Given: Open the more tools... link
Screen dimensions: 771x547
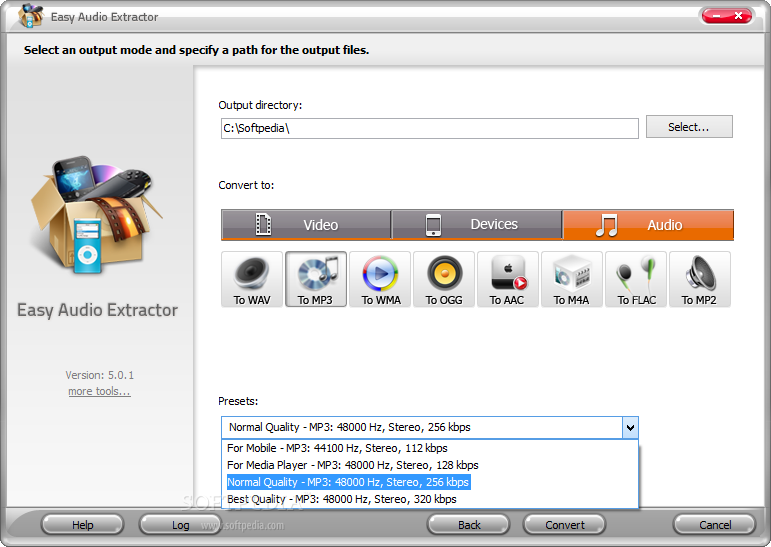Looking at the screenshot, I should click(99, 391).
